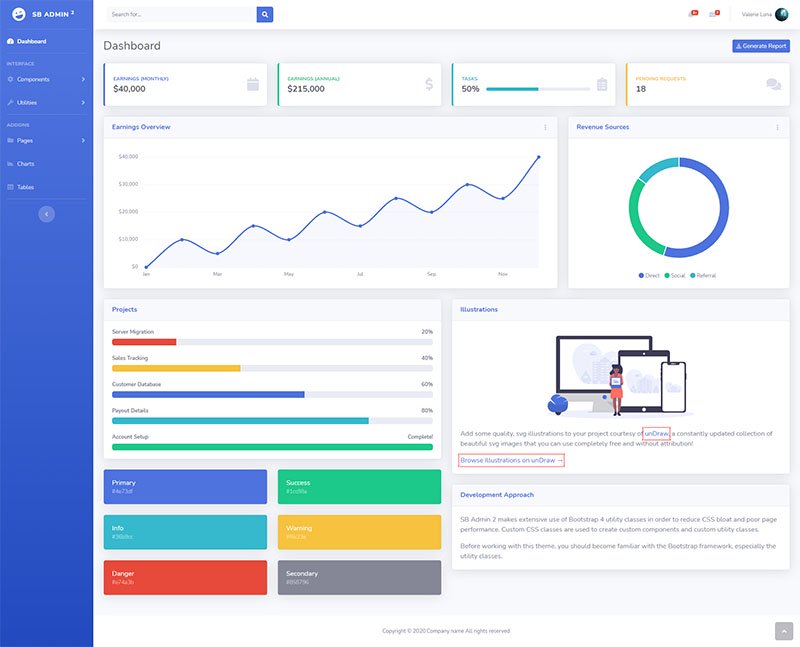Screen dimensions: 800x647
Task: Click the SB Admin smiley logo
Action: 19,14
